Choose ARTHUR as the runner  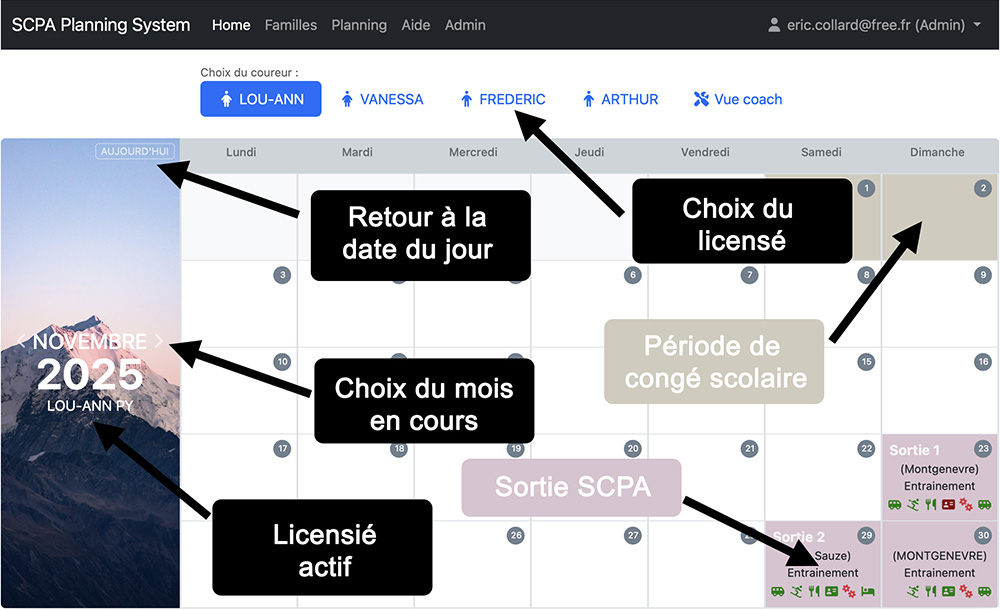[620, 99]
